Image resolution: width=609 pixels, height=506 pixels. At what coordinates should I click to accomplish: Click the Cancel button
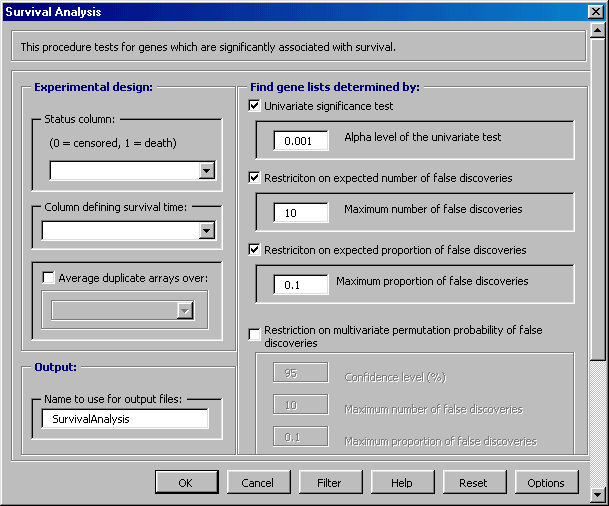(258, 483)
